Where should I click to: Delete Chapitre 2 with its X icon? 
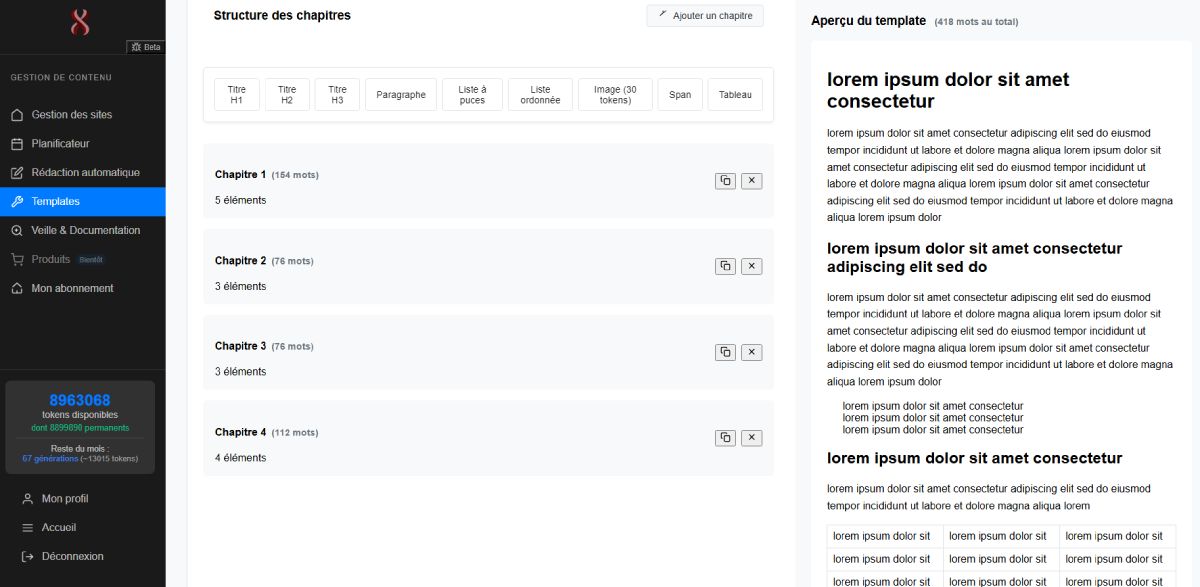751,266
